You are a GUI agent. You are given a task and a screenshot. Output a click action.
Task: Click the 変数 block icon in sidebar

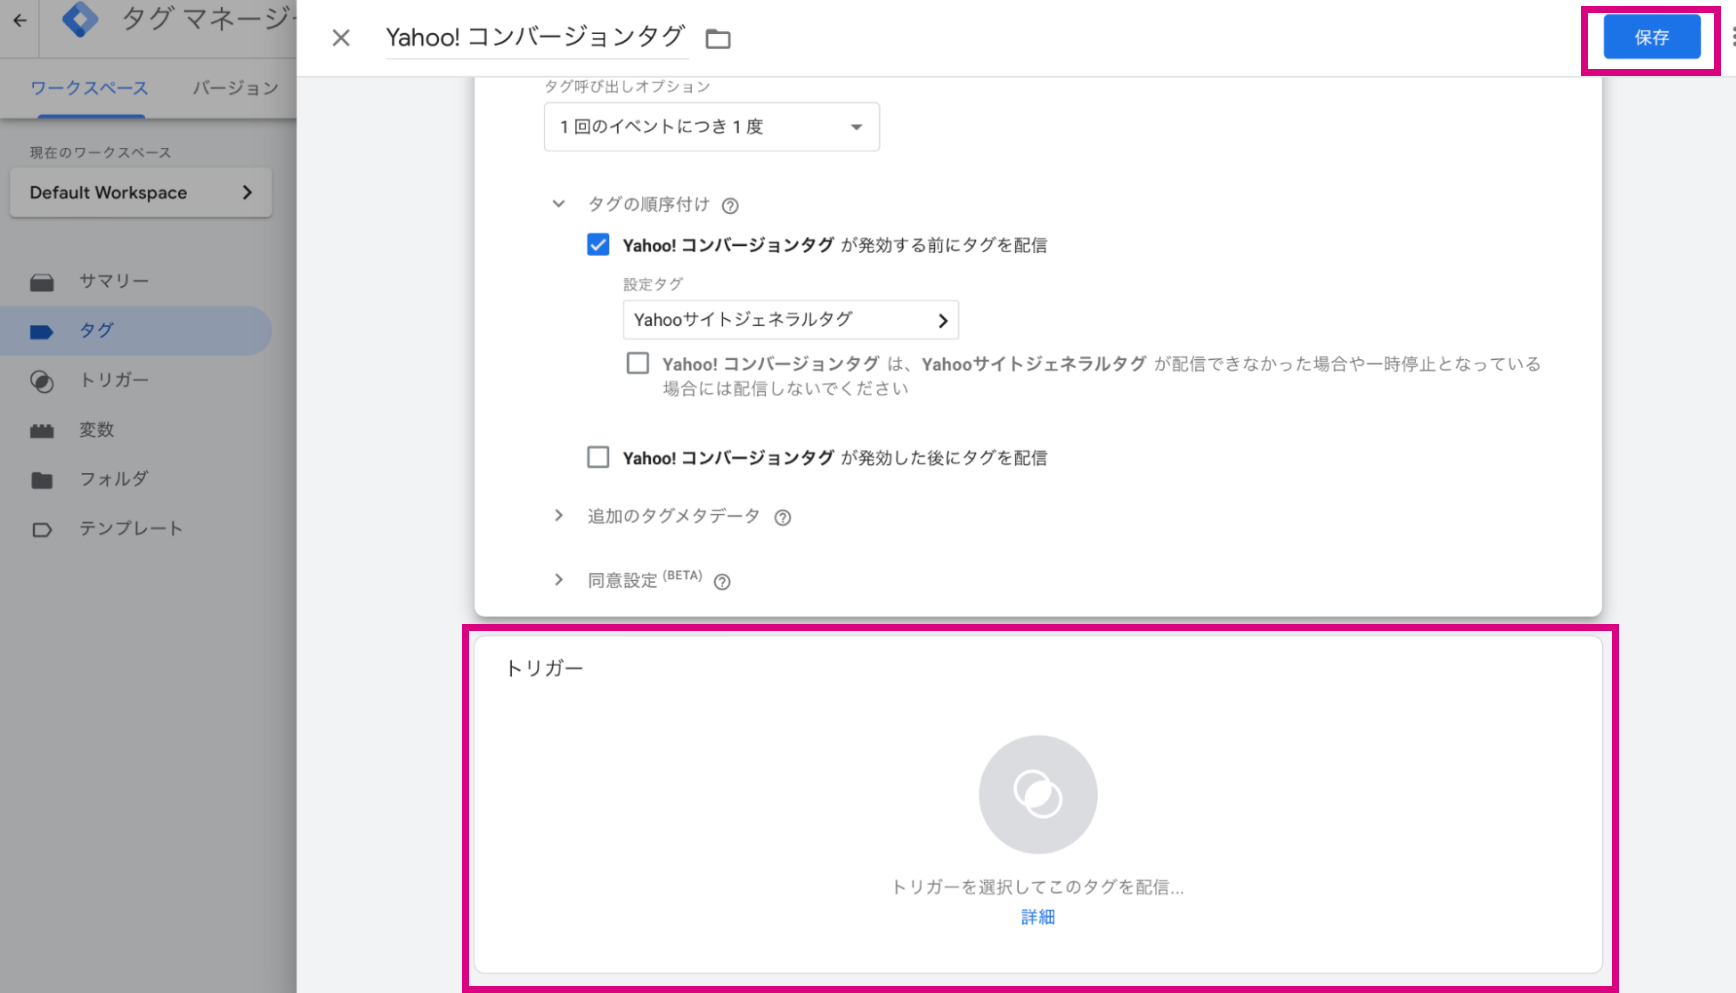[42, 431]
